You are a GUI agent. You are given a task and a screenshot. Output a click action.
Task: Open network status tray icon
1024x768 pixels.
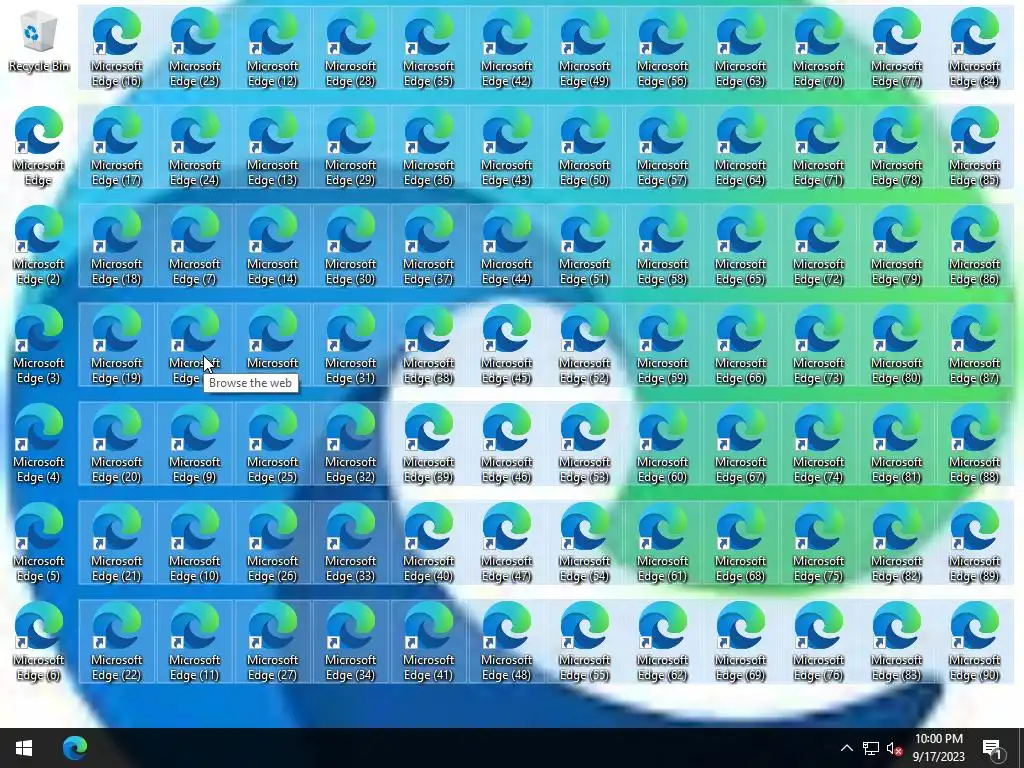pos(871,748)
